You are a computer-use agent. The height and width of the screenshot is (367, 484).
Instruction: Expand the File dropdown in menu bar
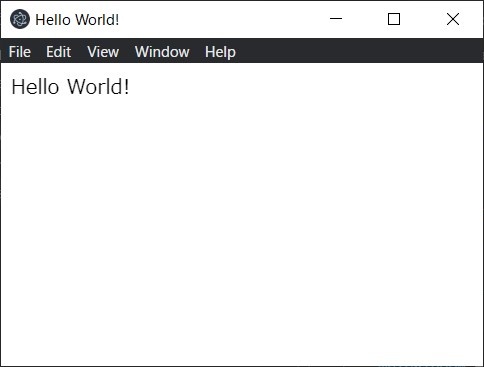point(20,52)
